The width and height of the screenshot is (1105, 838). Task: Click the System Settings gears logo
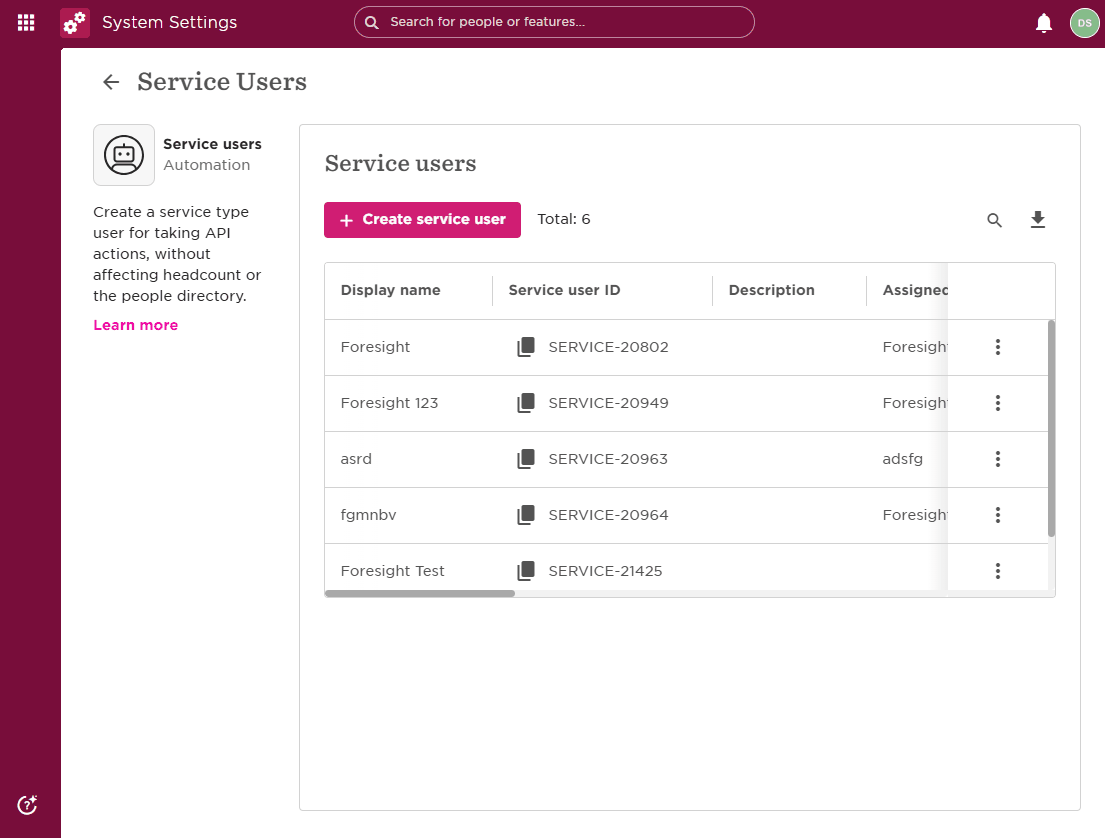tap(75, 23)
